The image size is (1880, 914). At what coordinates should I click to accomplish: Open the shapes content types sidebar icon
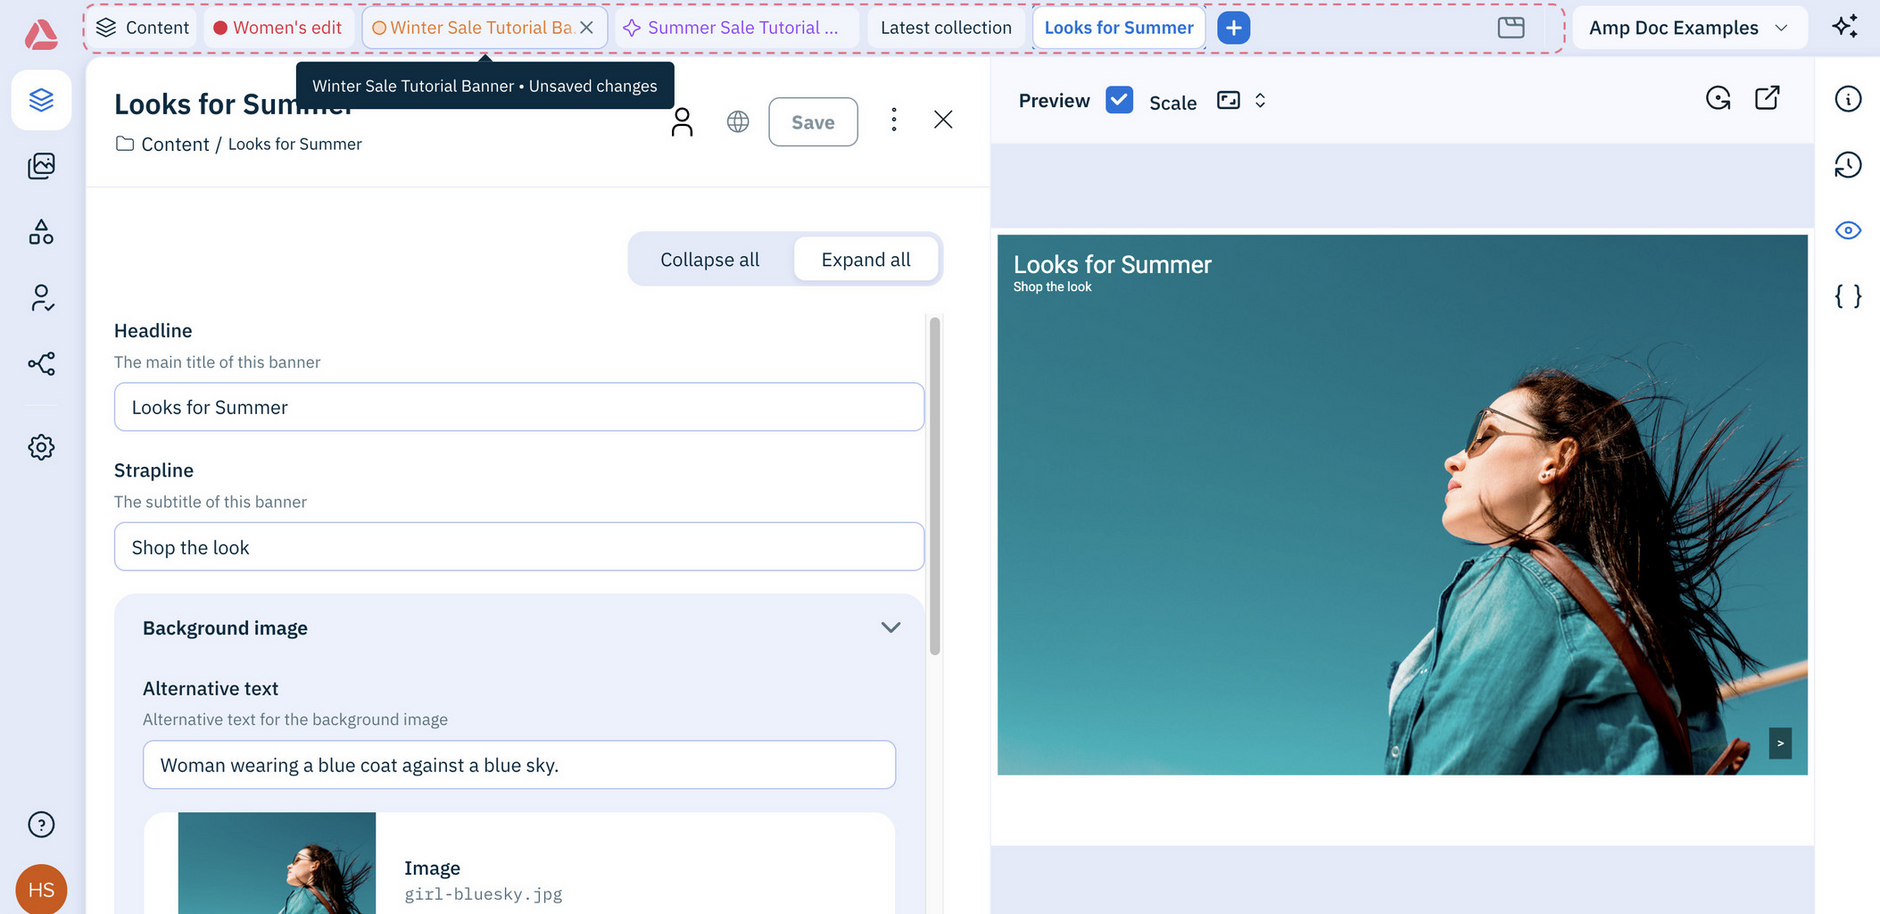41,232
